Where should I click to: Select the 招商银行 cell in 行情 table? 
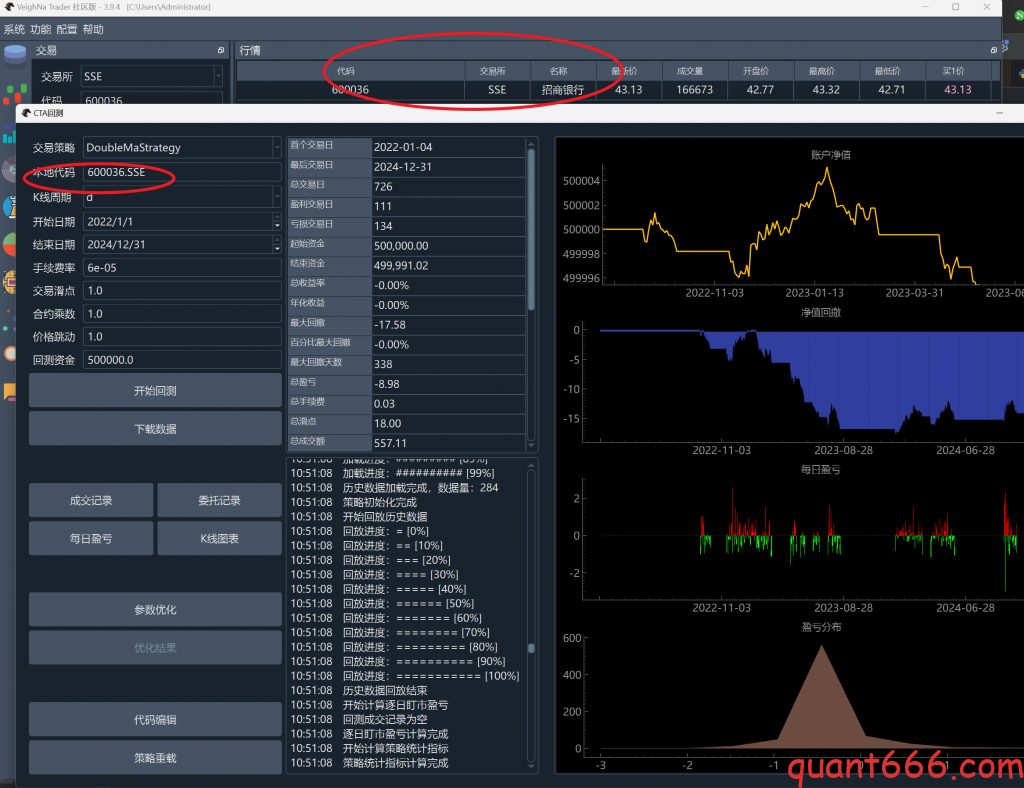coord(562,90)
